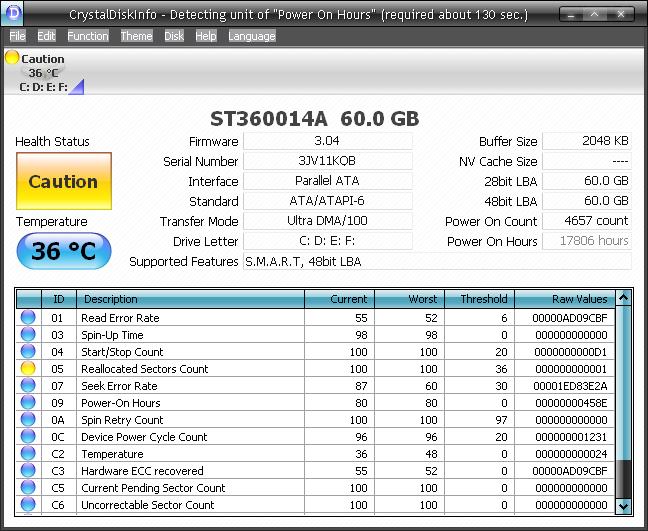
Task: Click the Transfer Mode field Ultra DMA/100
Action: pos(328,221)
